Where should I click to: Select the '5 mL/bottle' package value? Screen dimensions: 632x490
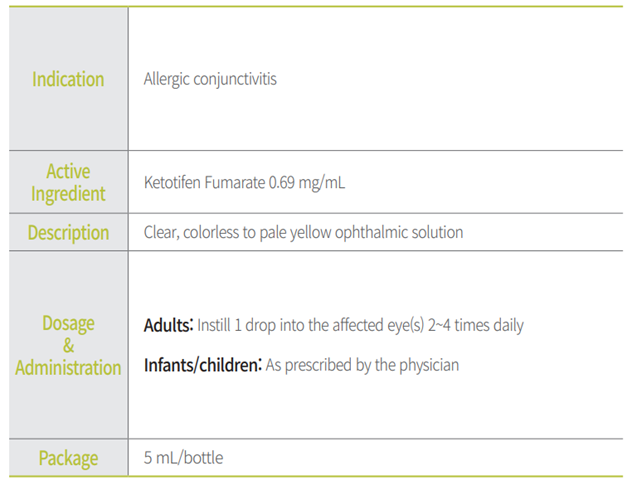pyautogui.click(x=184, y=459)
